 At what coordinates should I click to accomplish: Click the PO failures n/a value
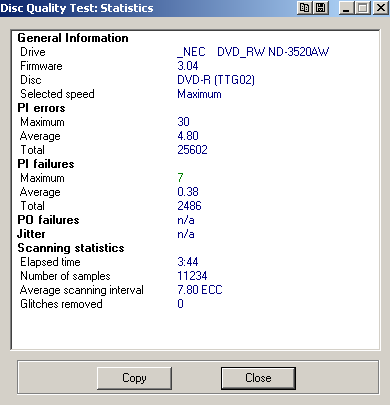click(x=186, y=220)
